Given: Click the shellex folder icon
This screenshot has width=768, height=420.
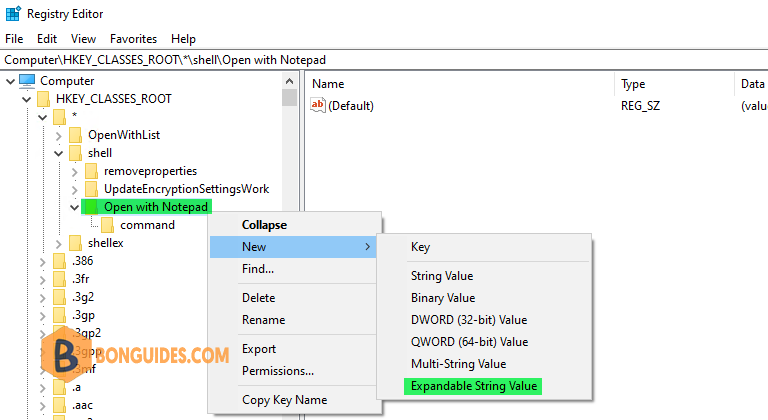Looking at the screenshot, I should coord(75,243).
